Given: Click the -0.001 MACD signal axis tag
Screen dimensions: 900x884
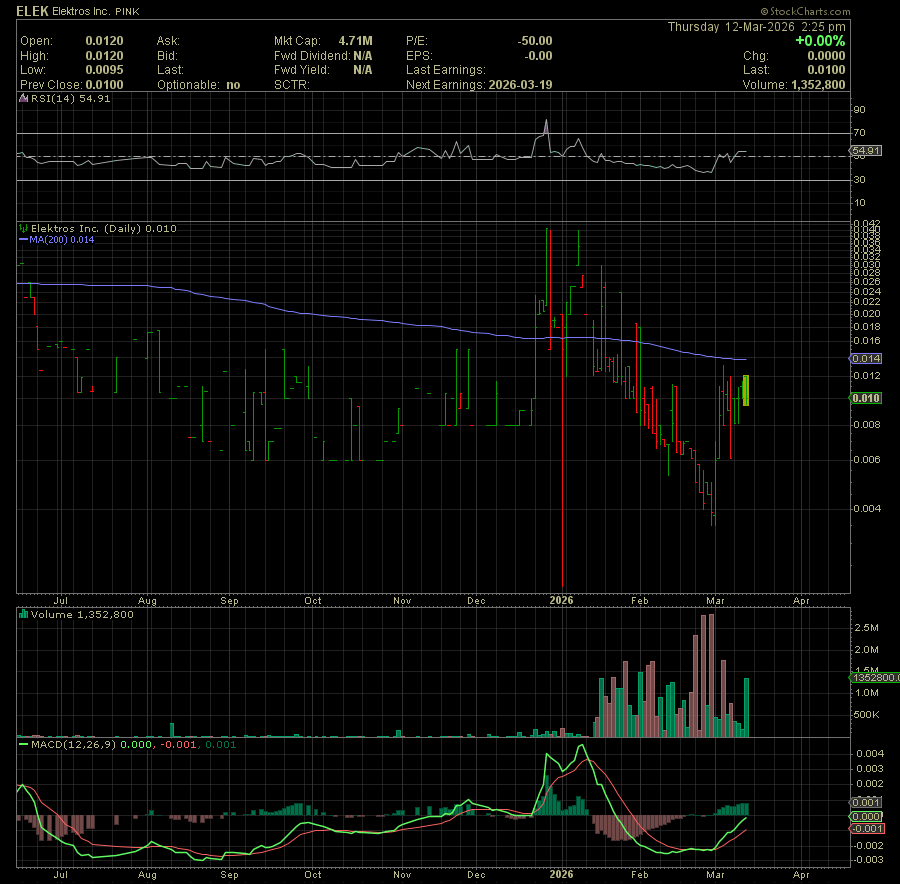Looking at the screenshot, I should click(x=867, y=829).
